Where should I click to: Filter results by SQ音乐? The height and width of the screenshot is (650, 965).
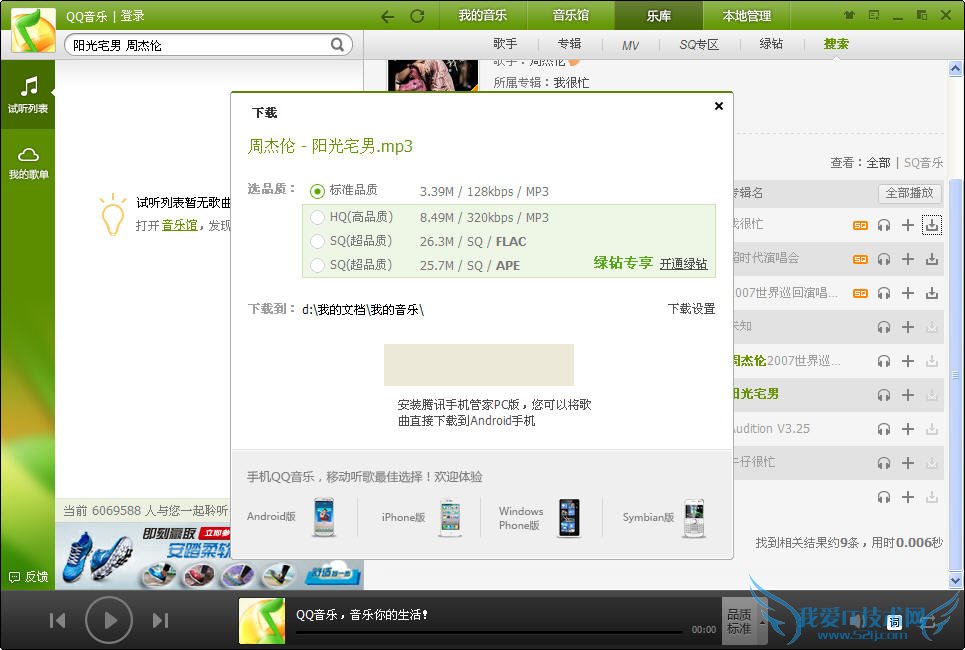tap(923, 162)
